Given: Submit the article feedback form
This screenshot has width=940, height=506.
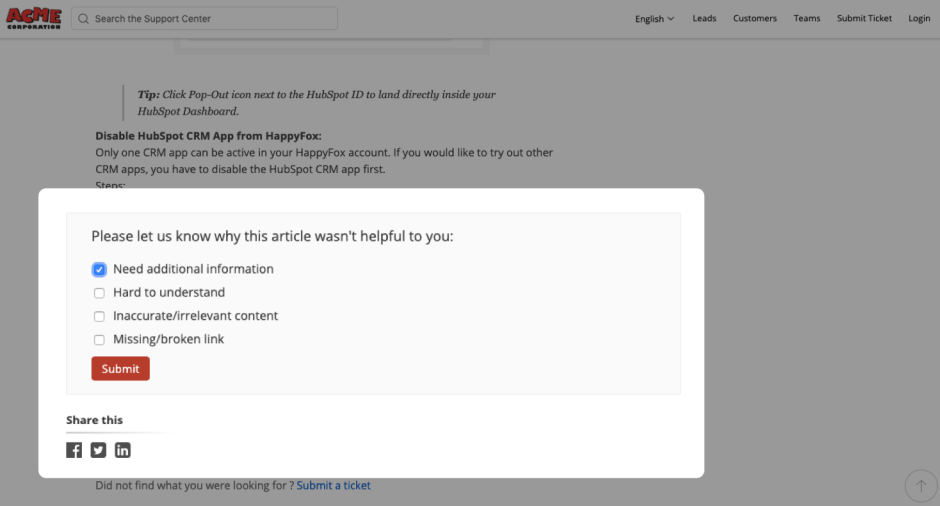Looking at the screenshot, I should pos(120,369).
